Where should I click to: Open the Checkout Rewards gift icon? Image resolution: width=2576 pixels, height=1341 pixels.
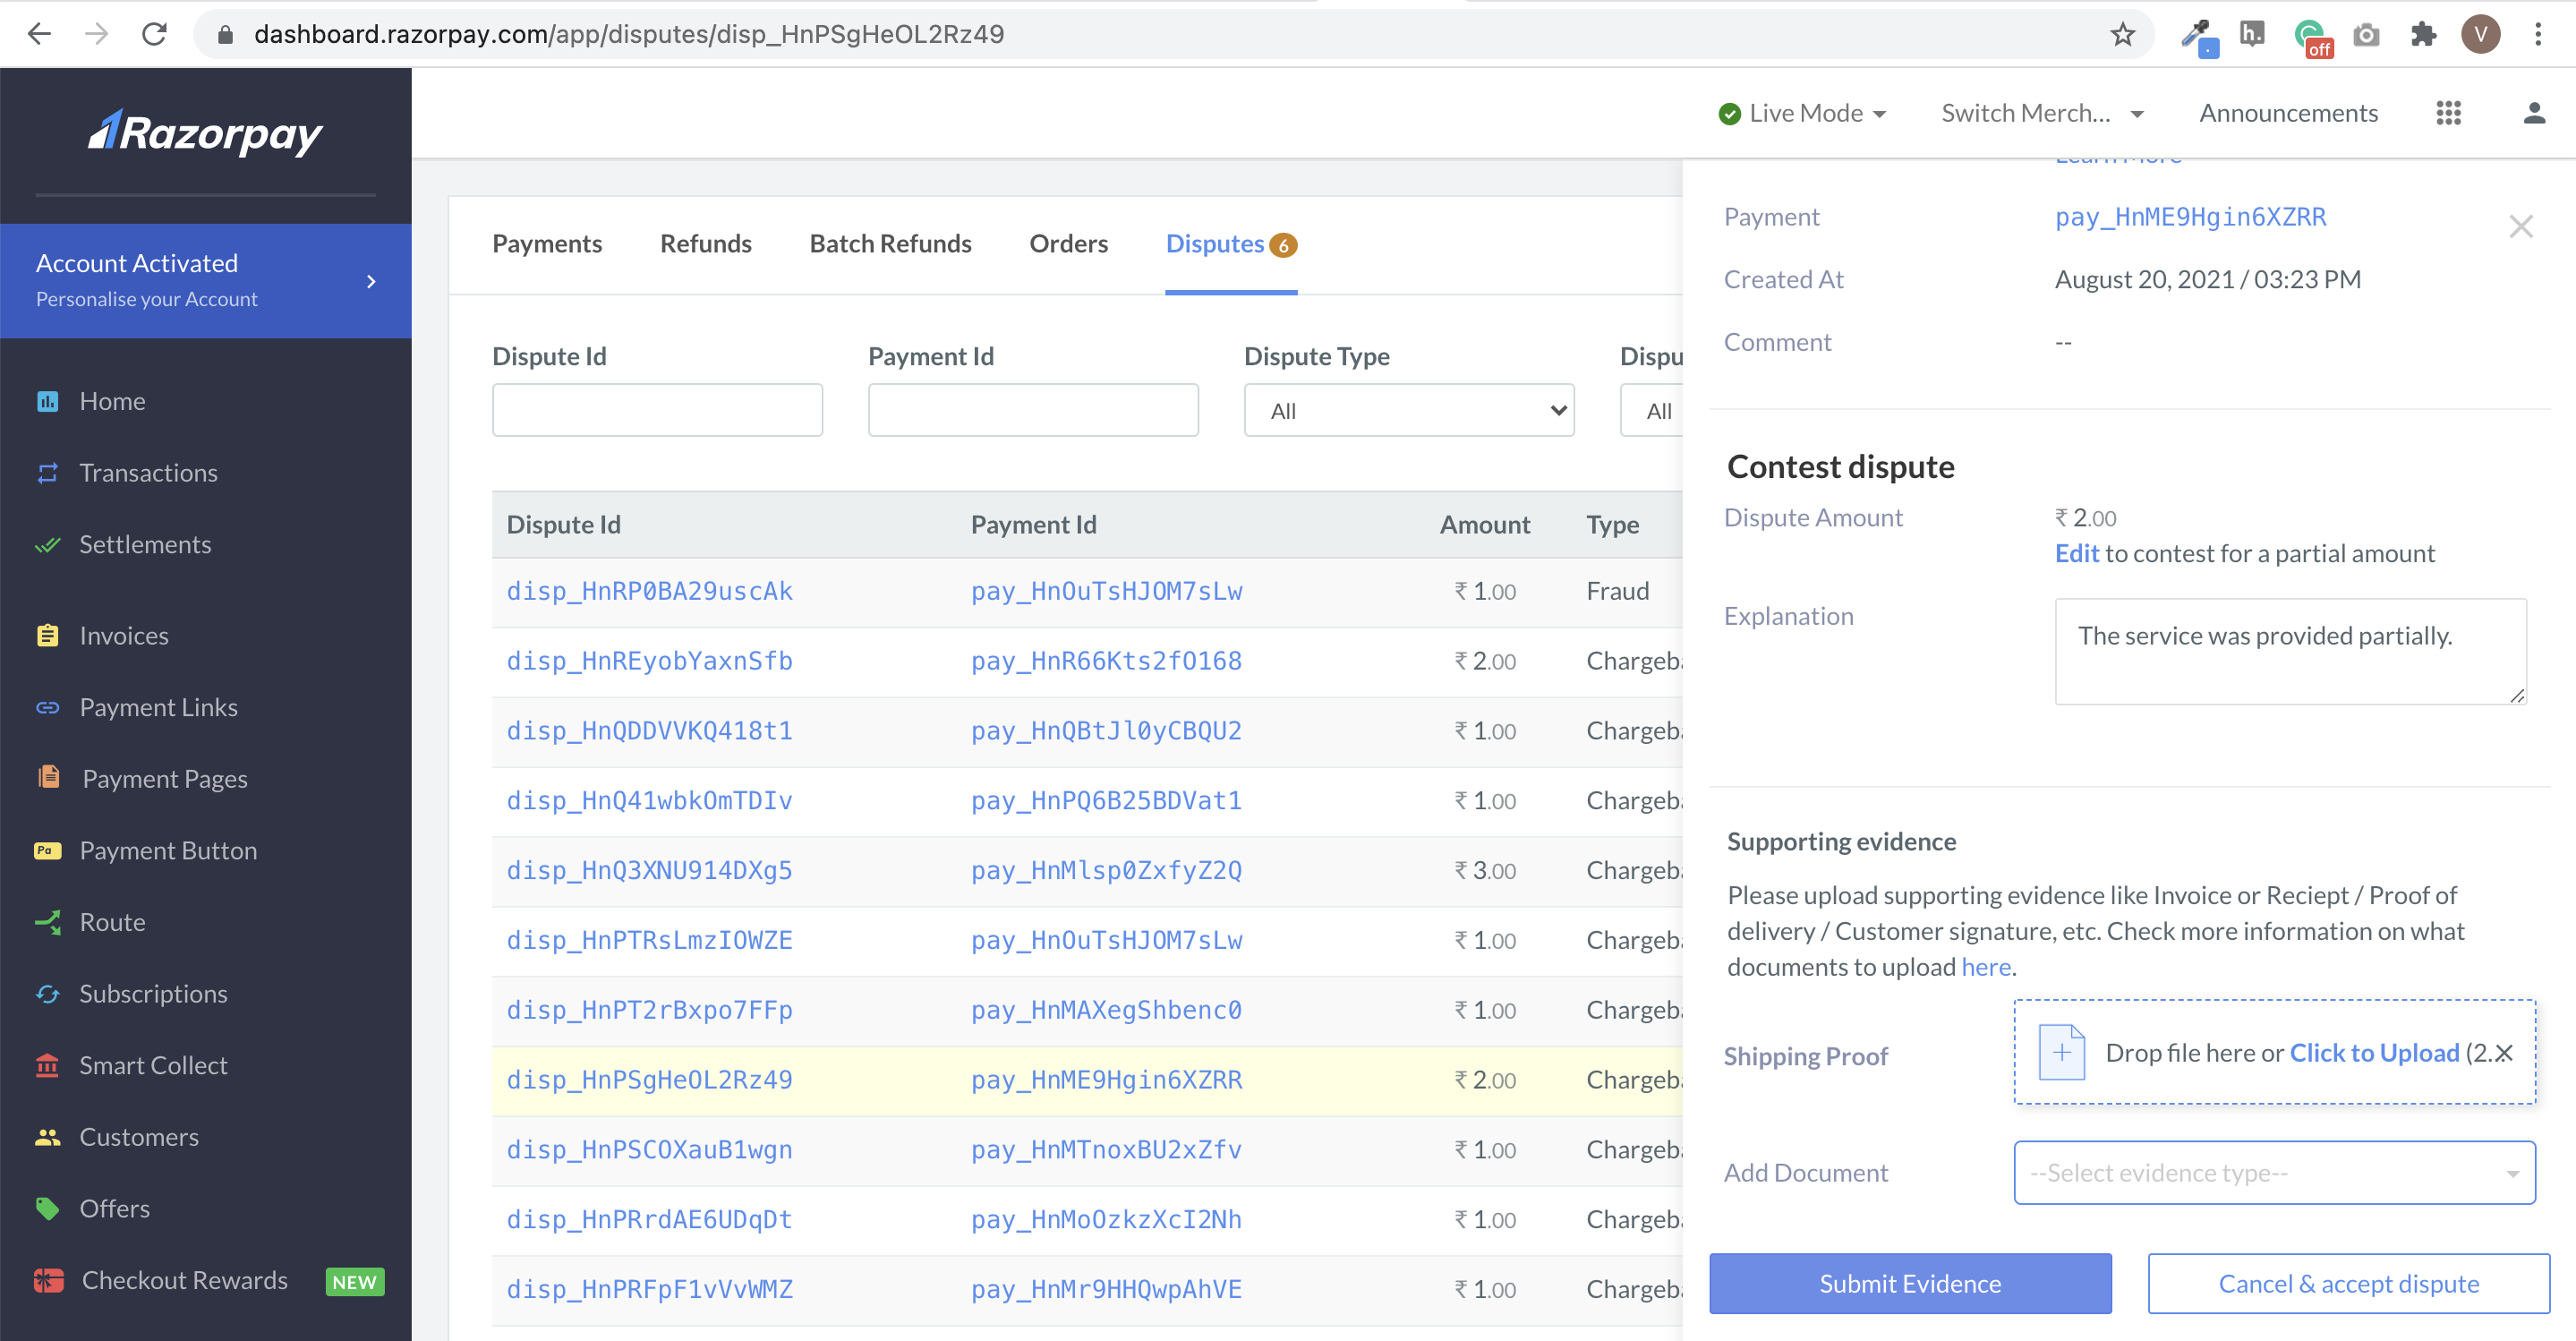point(48,1280)
